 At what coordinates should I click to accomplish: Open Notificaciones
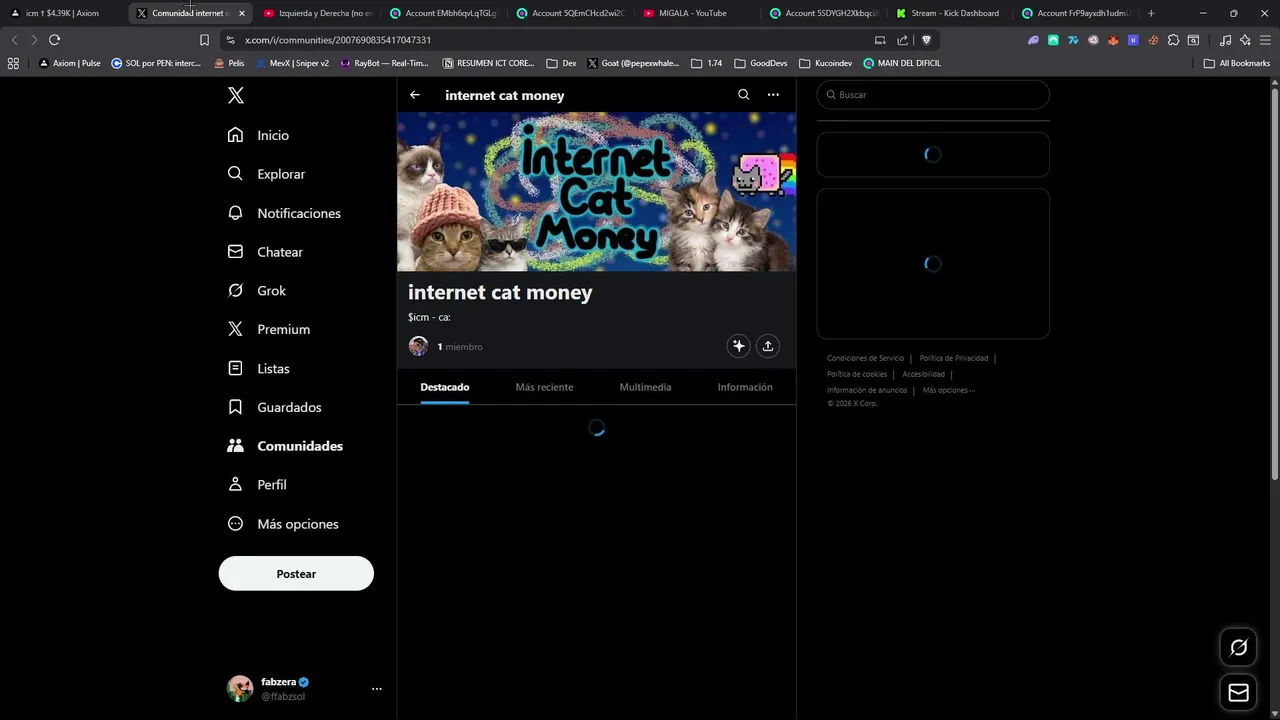(285, 213)
